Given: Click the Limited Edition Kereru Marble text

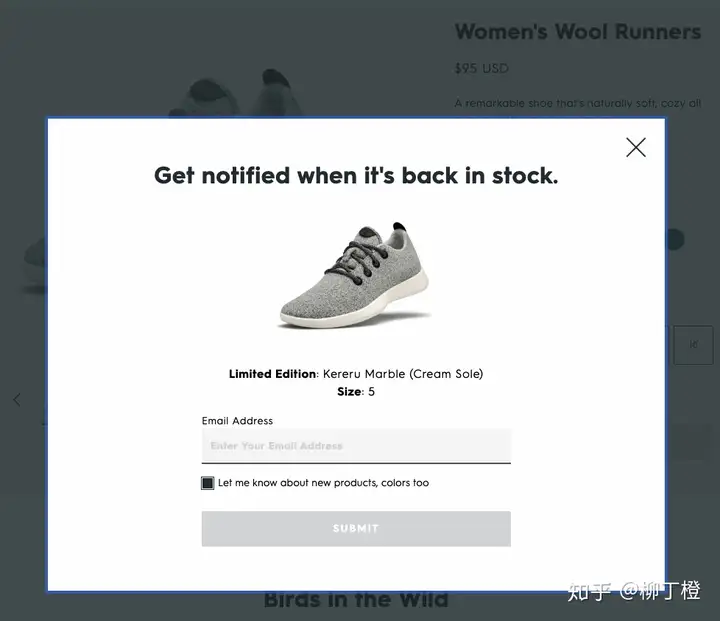Looking at the screenshot, I should pyautogui.click(x=356, y=374).
